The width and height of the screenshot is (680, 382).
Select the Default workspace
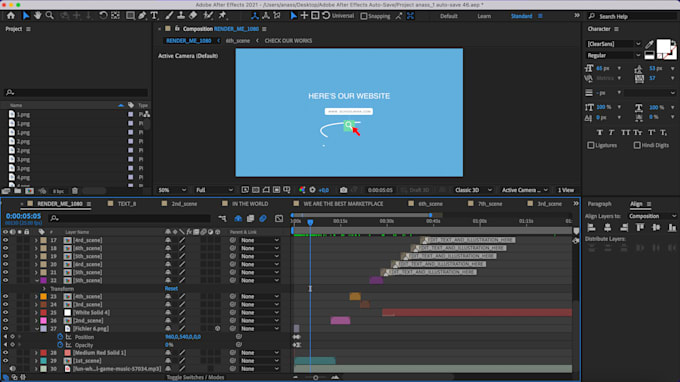click(448, 16)
